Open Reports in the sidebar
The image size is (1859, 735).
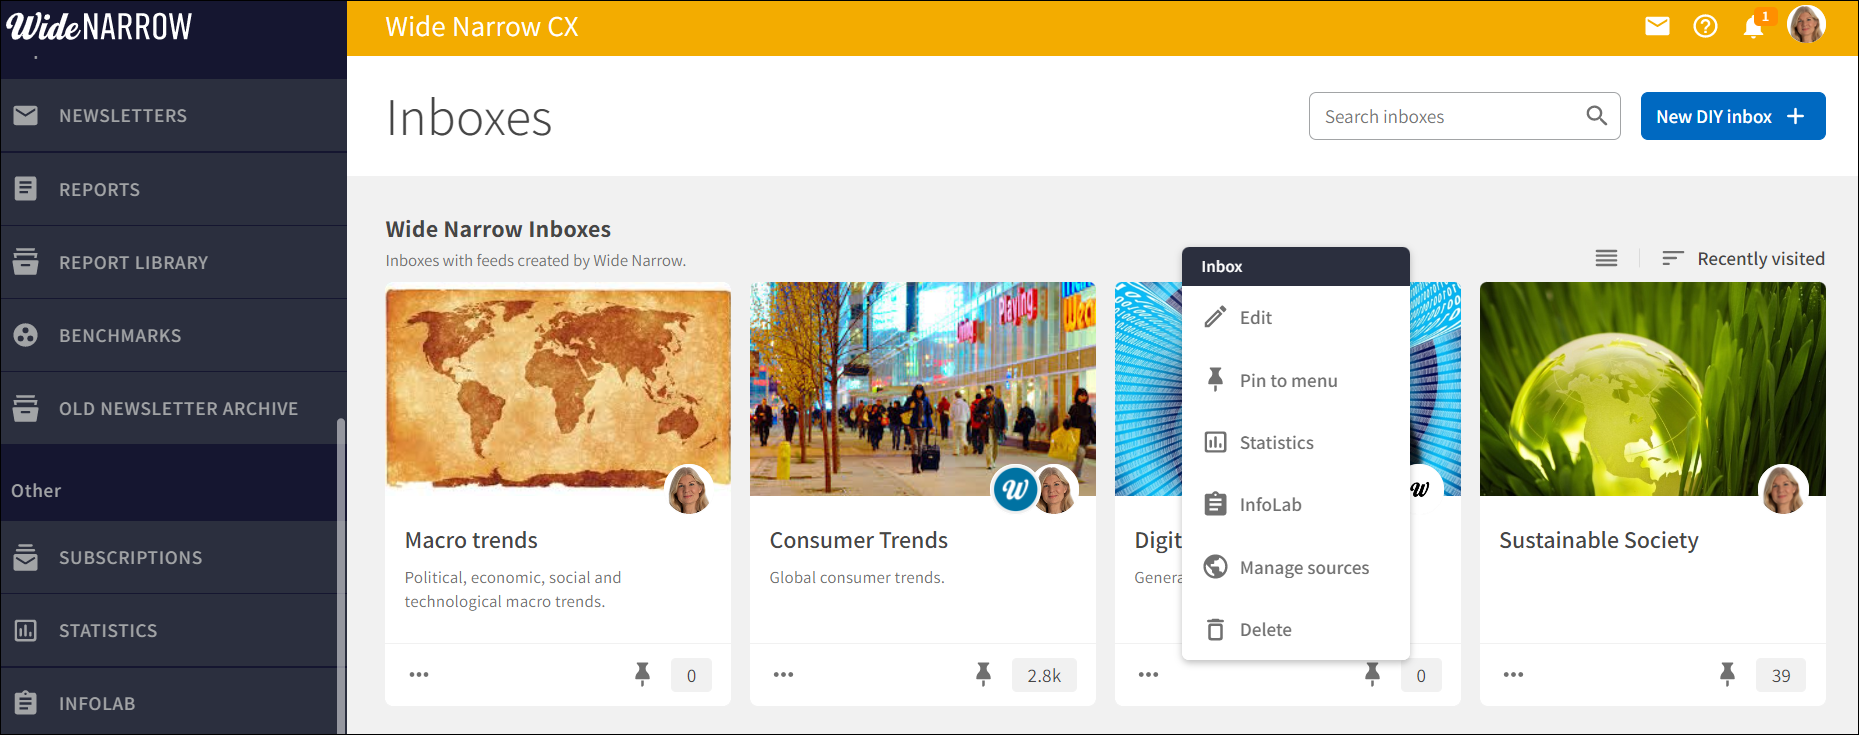173,189
